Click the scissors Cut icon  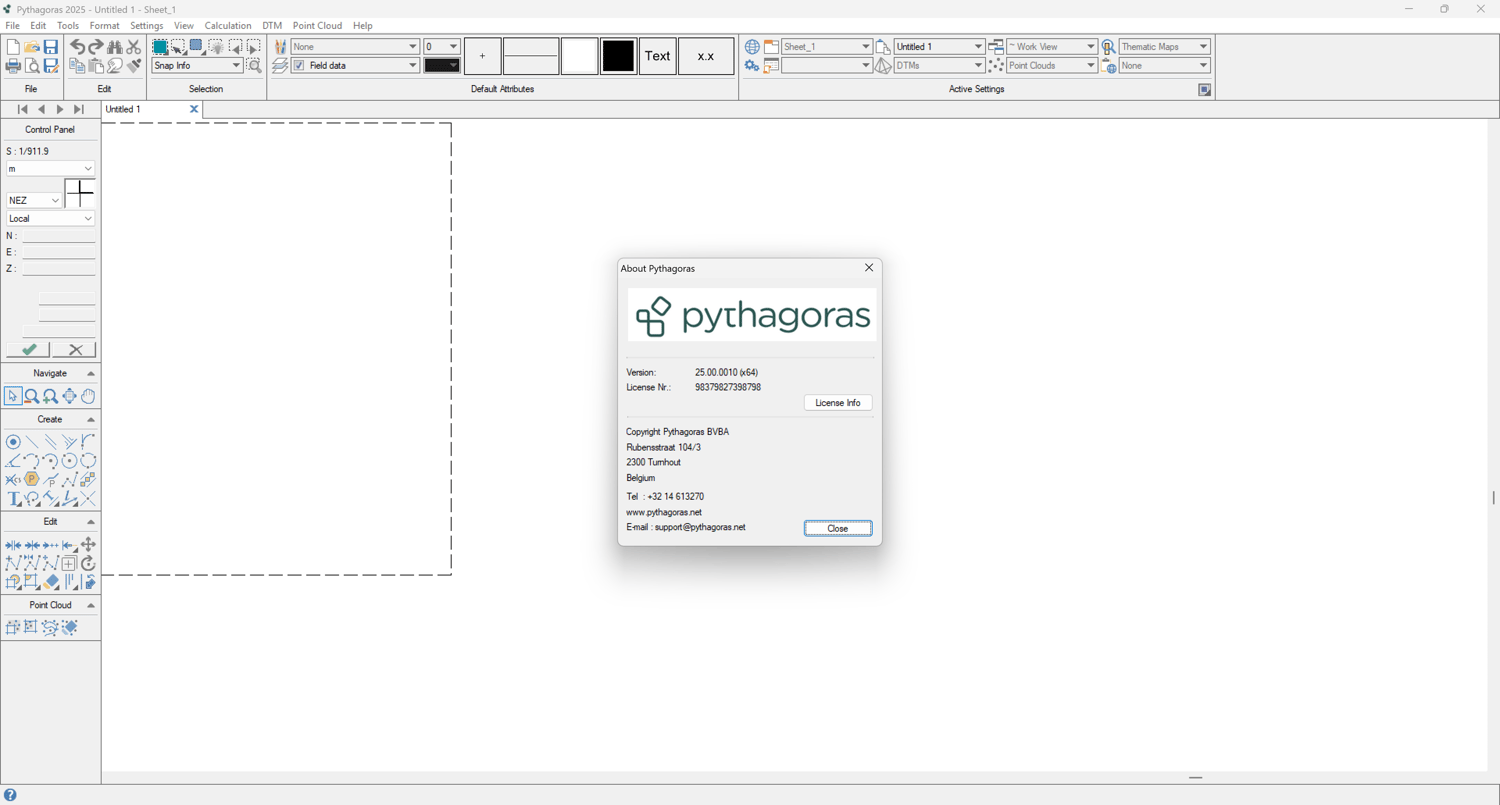coord(134,47)
